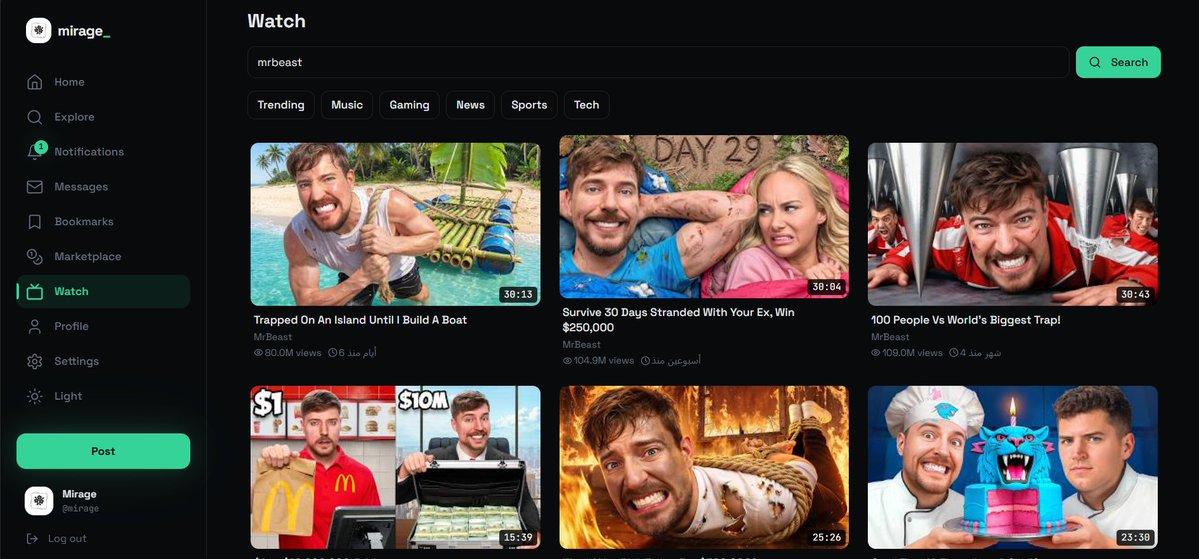Screen dimensions: 1199x559
Task: Open the Messages section
Action: point(103,187)
